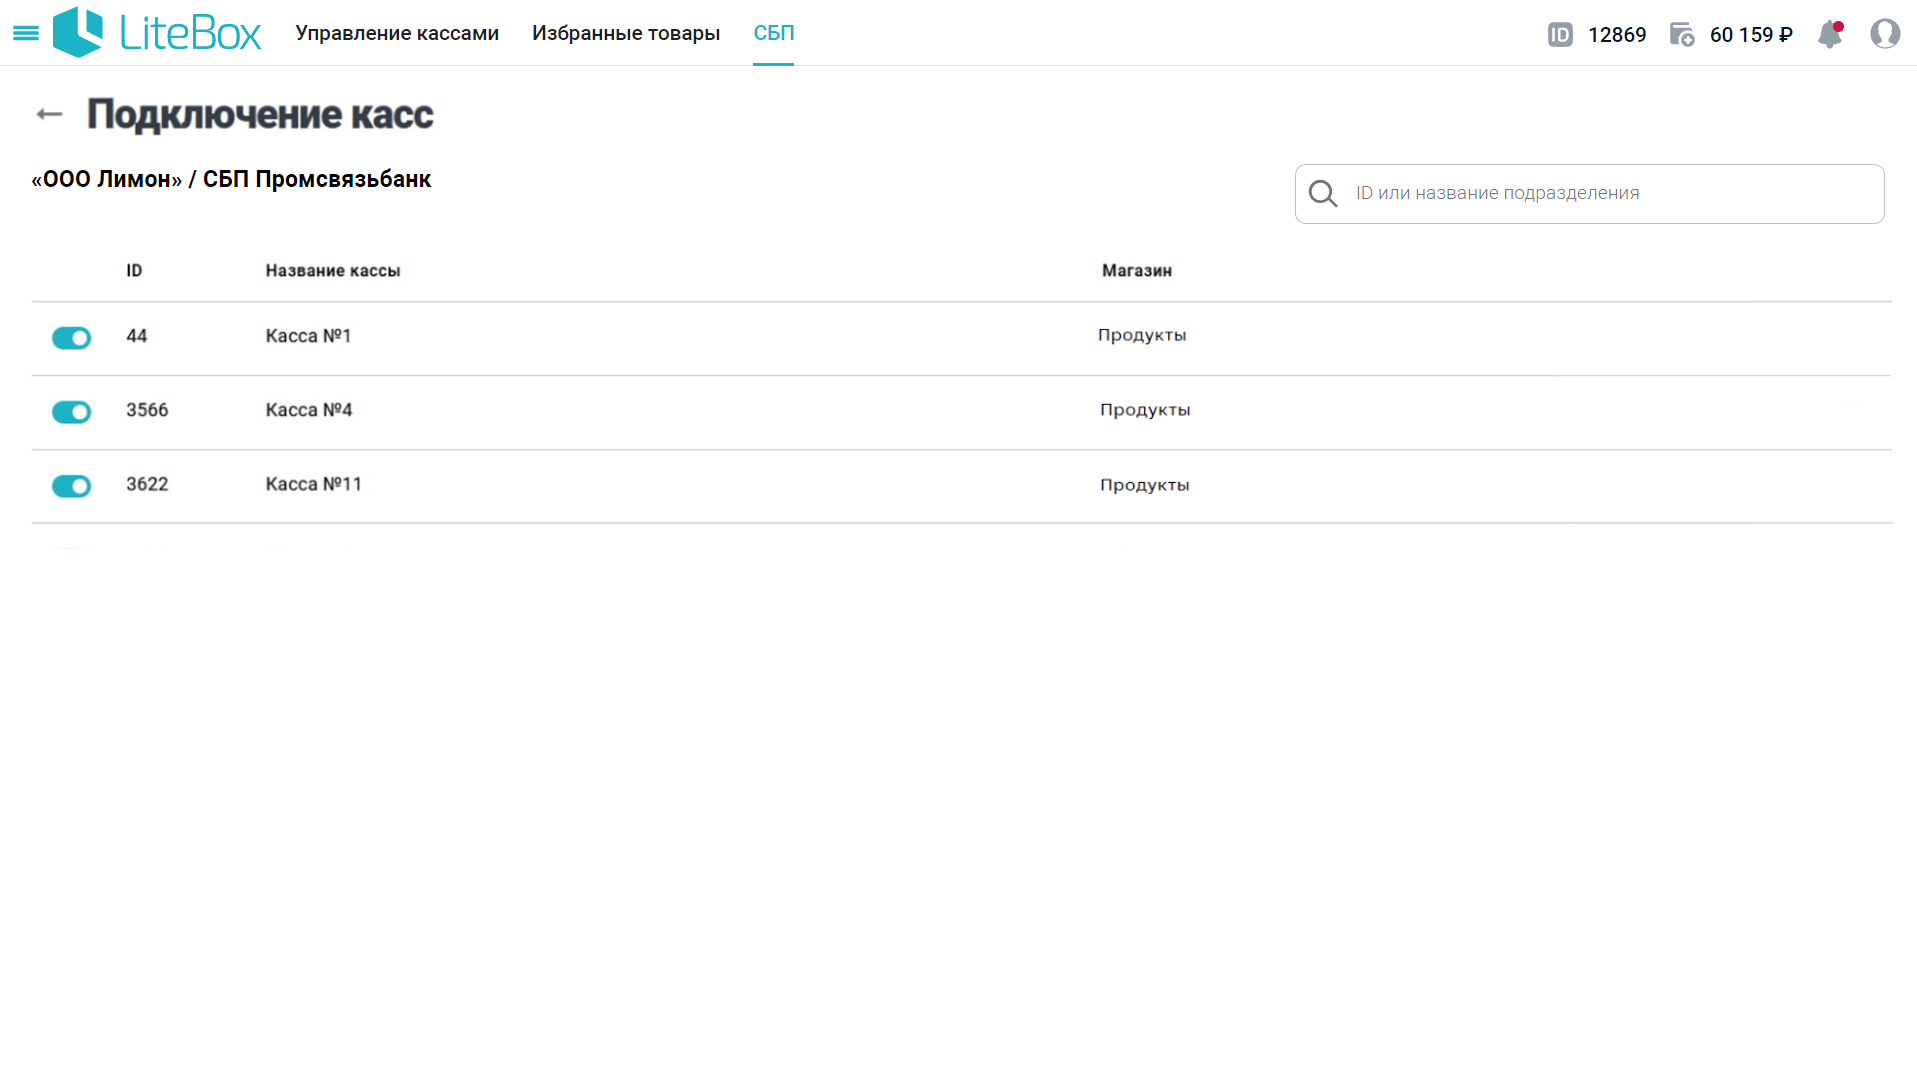This screenshot has height=1079, width=1917.
Task: Click Магазин column header
Action: (x=1137, y=271)
